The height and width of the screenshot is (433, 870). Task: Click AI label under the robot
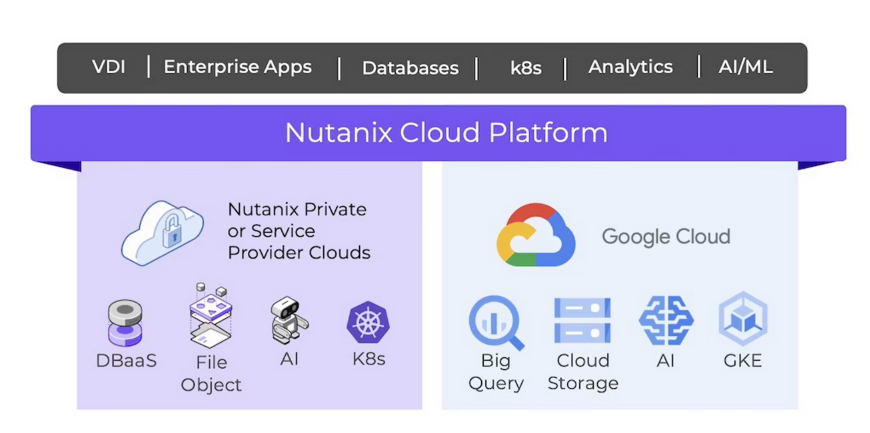click(289, 359)
